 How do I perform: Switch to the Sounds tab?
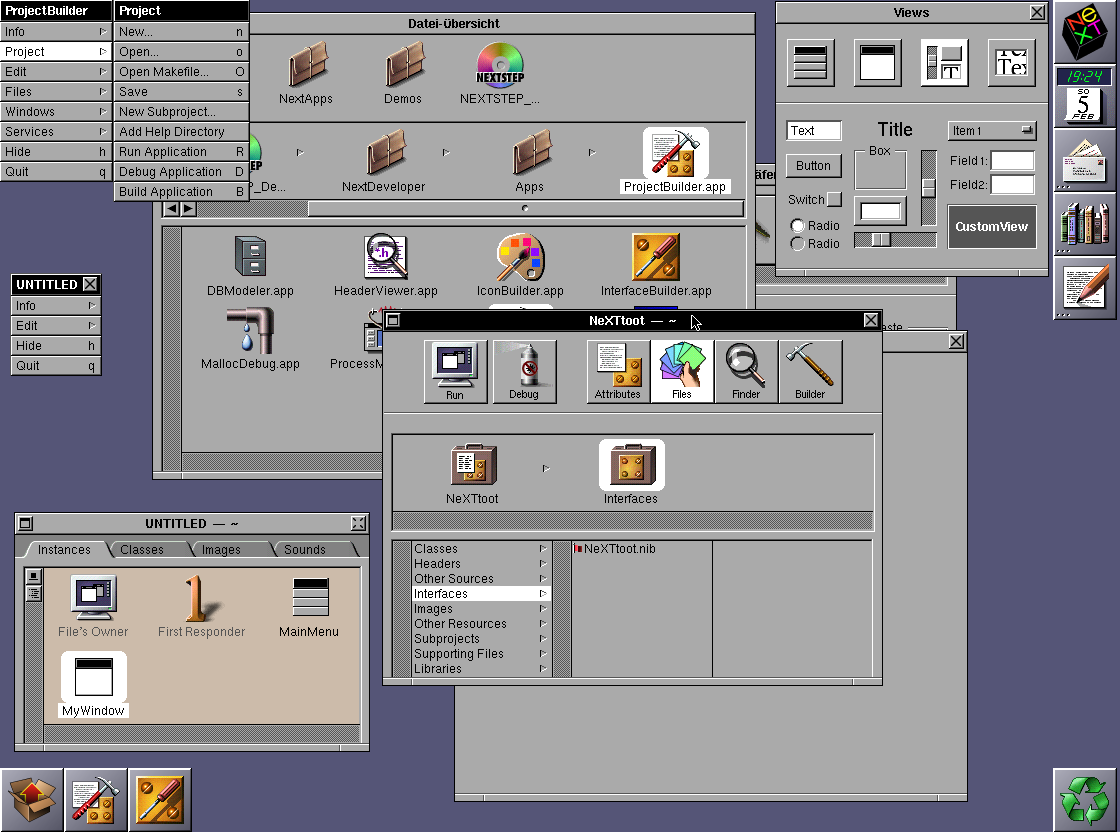point(305,549)
